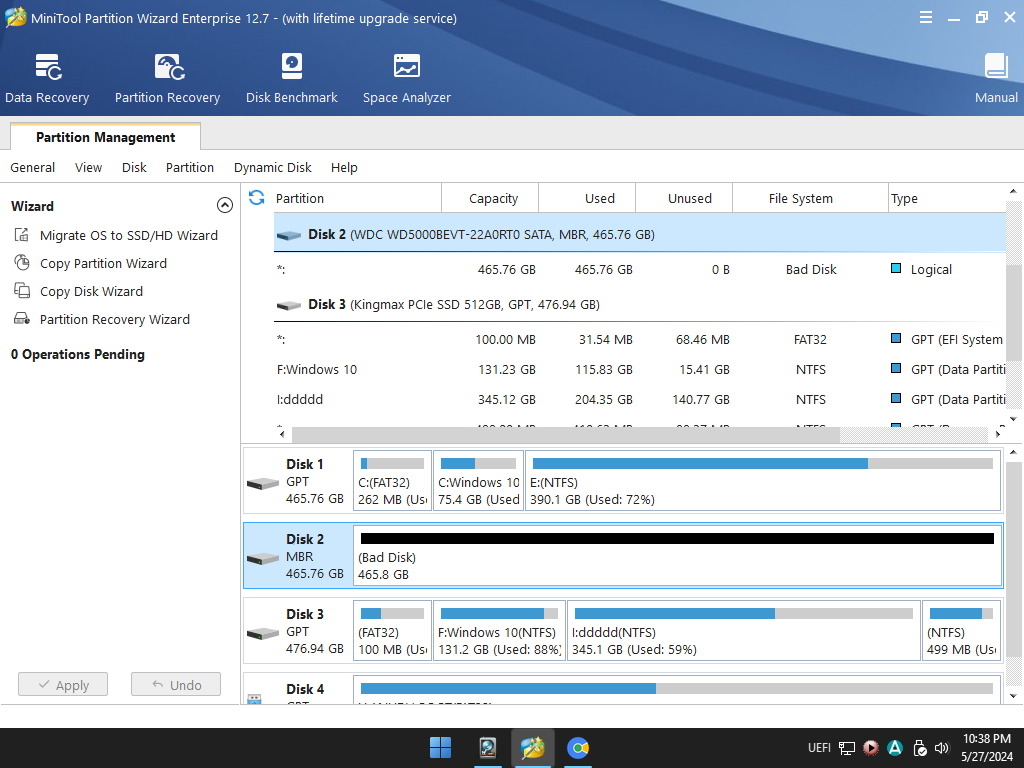Click the Apply button
This screenshot has width=1024, height=768.
coord(63,684)
